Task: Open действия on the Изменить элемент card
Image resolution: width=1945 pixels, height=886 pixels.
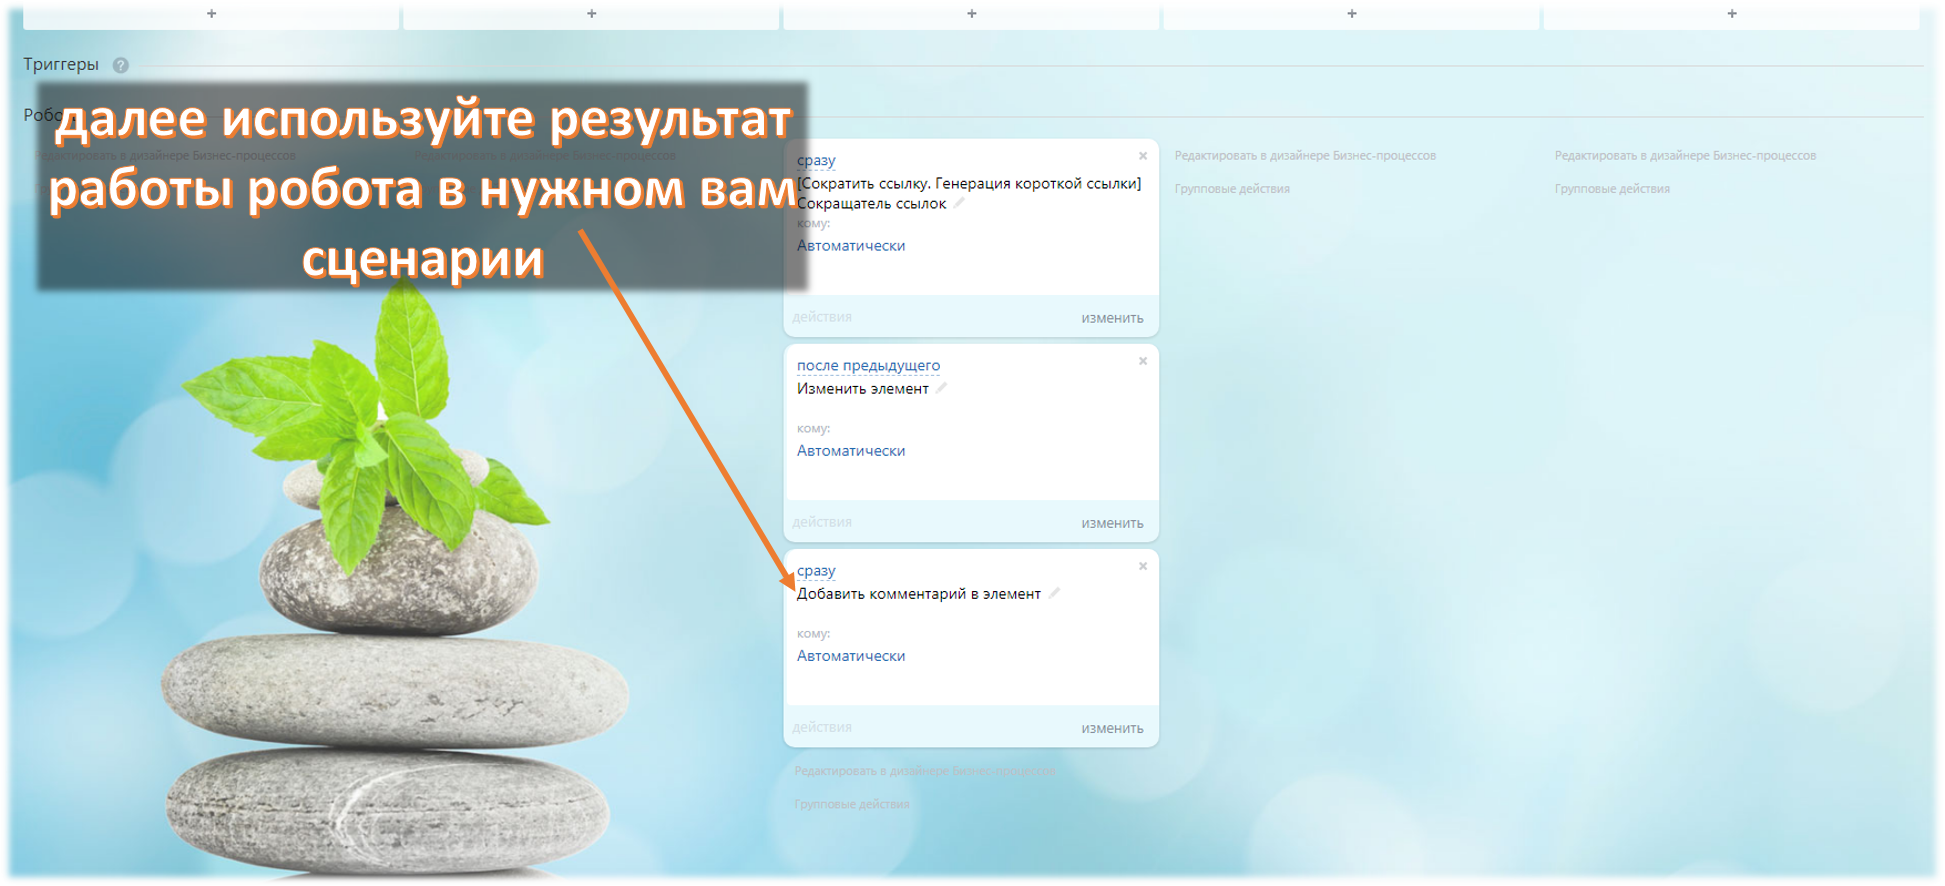Action: (x=822, y=522)
